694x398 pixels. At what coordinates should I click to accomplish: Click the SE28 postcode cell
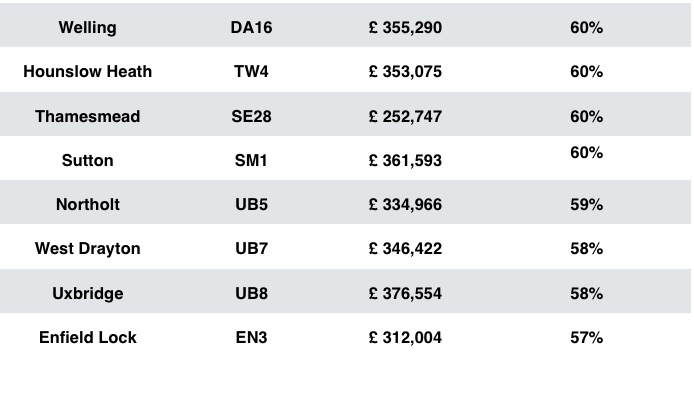(251, 116)
